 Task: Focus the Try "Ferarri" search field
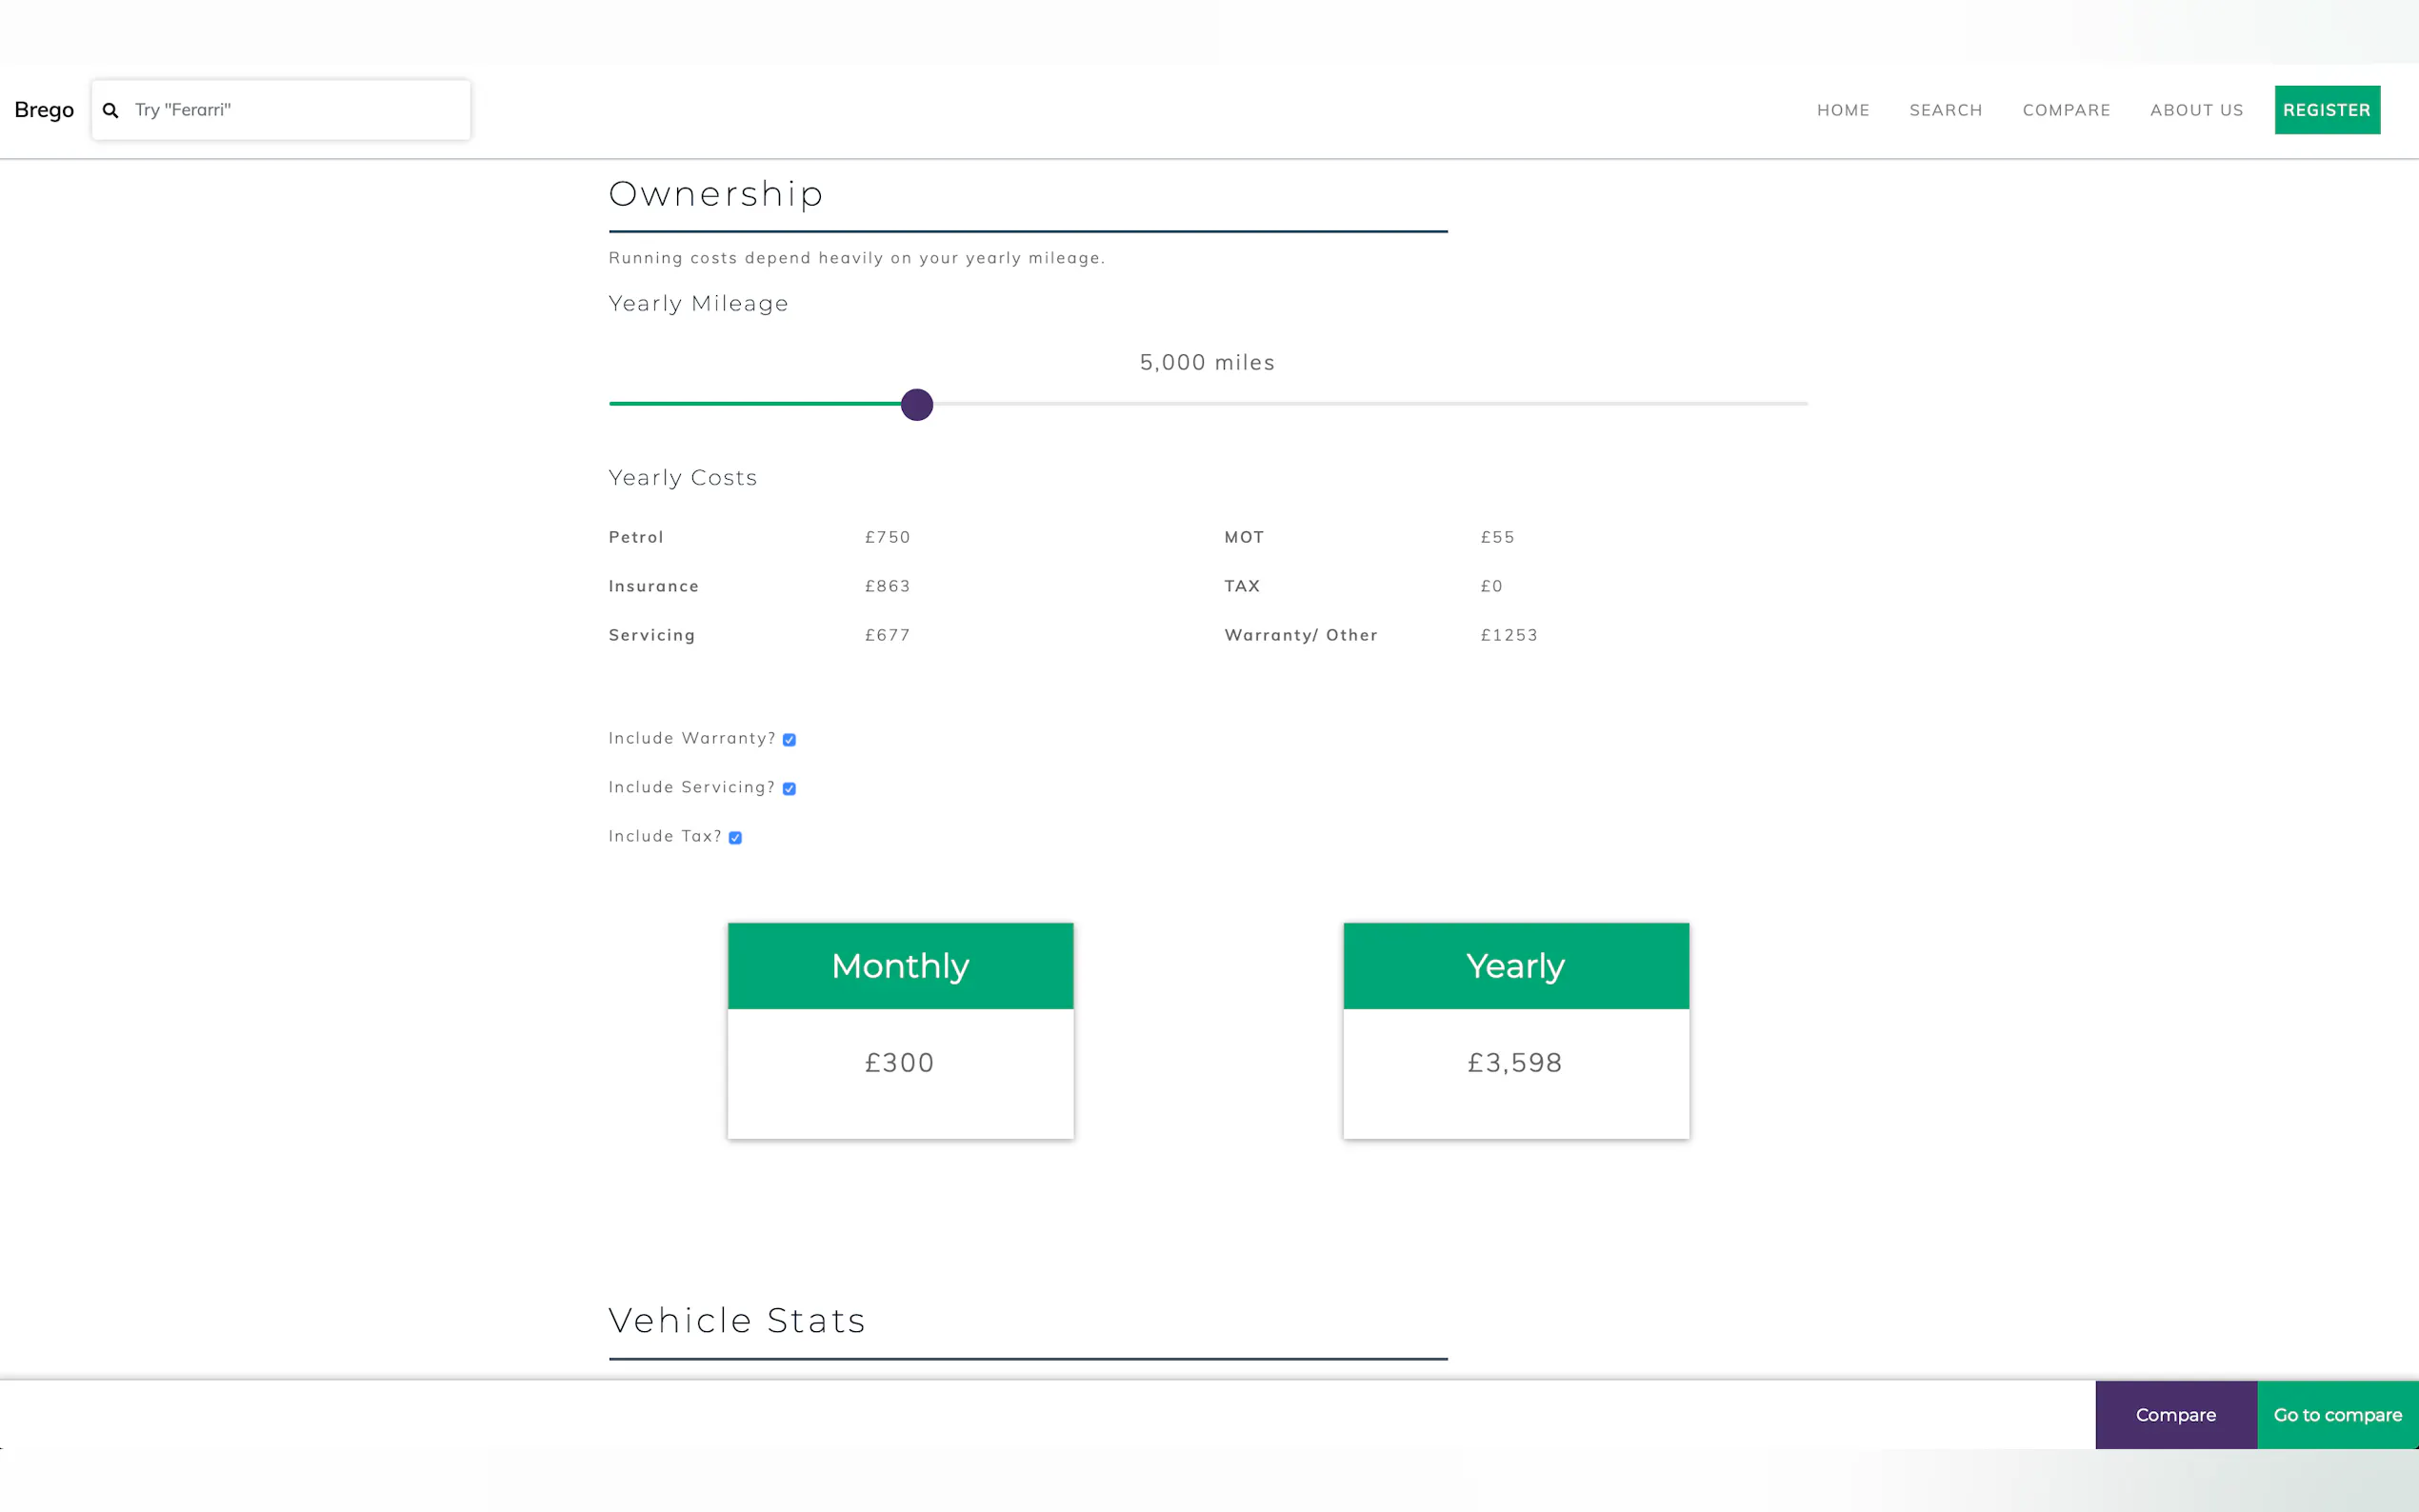[295, 110]
